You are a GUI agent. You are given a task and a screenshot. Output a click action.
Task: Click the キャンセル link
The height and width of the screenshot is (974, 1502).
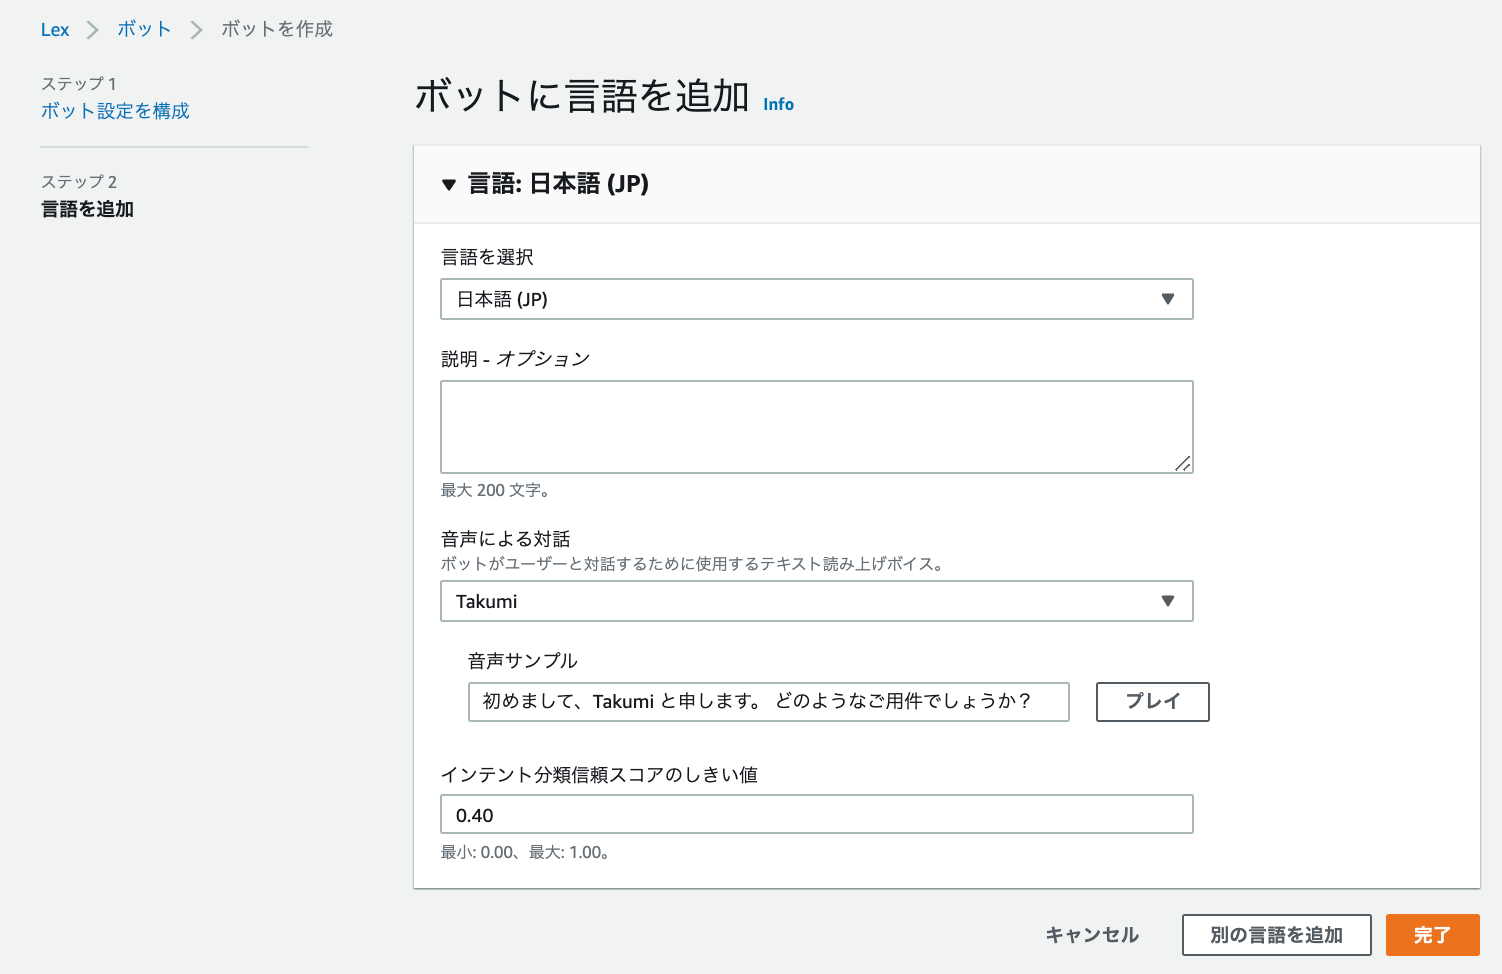(1091, 935)
